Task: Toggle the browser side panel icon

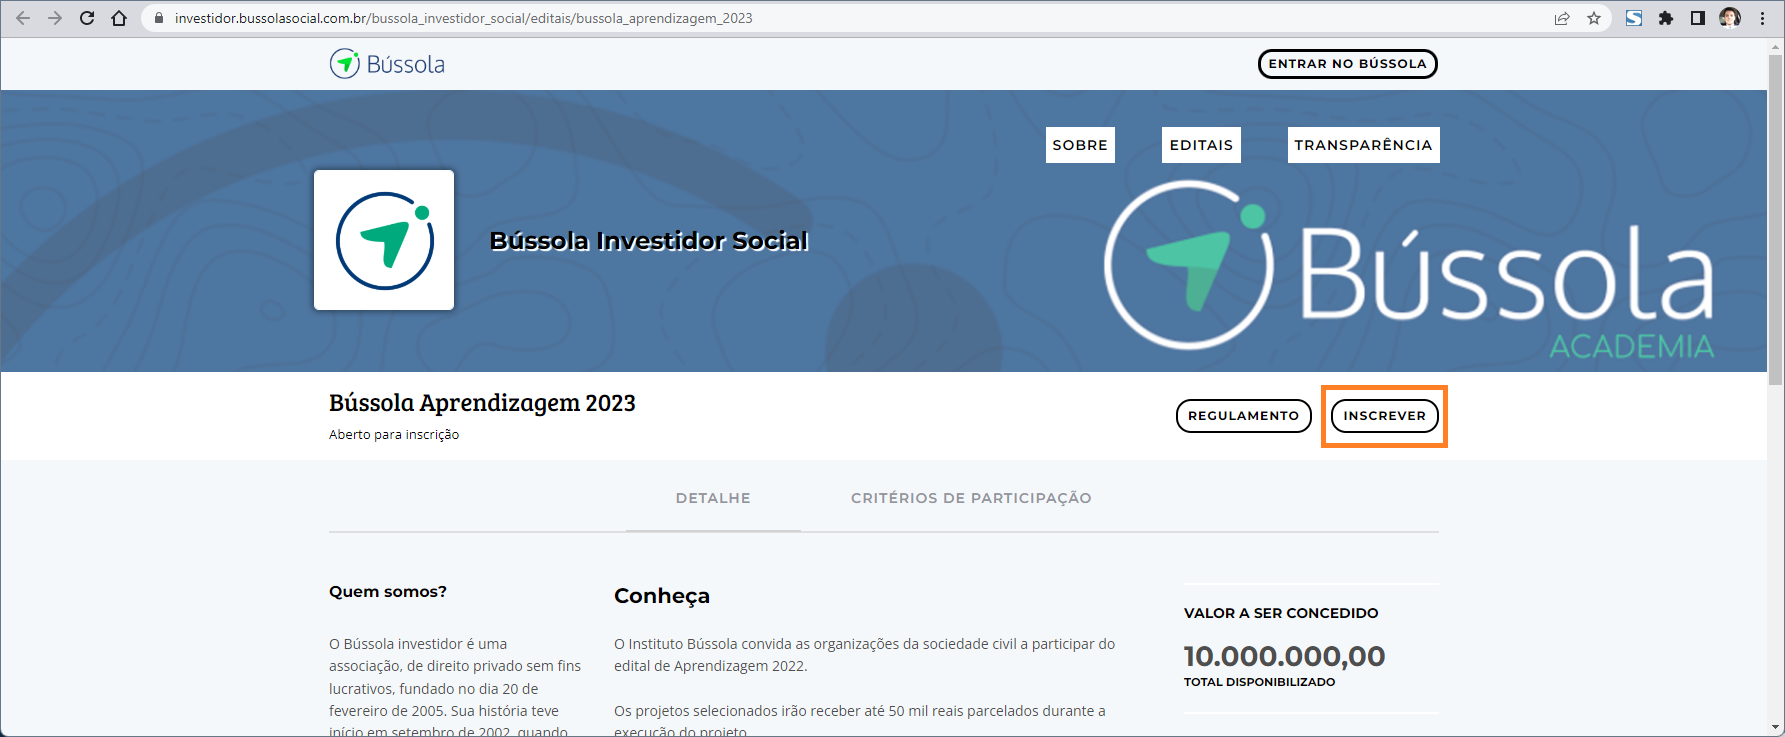Action: 1698,18
